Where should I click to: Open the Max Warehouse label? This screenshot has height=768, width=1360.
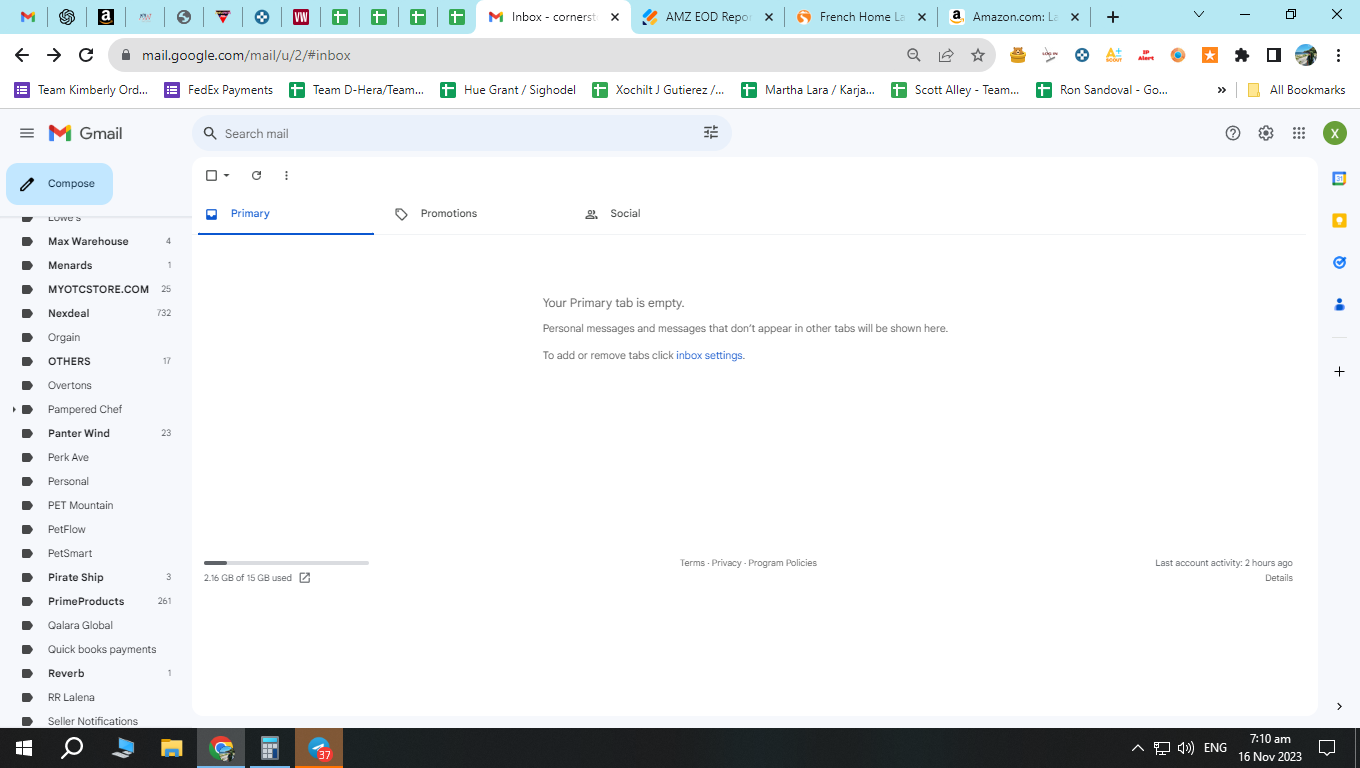[88, 241]
